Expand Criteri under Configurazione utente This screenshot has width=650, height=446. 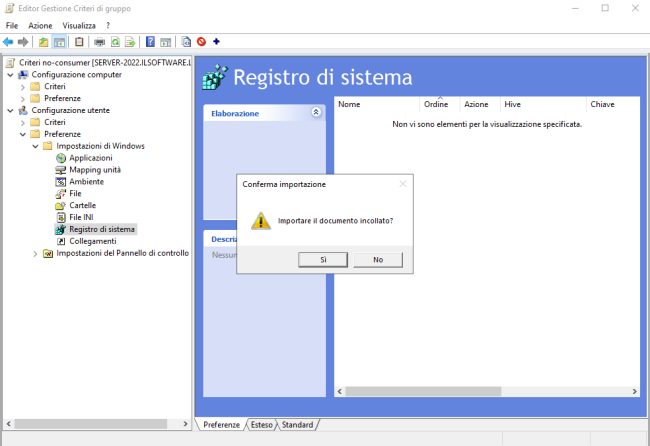point(23,123)
